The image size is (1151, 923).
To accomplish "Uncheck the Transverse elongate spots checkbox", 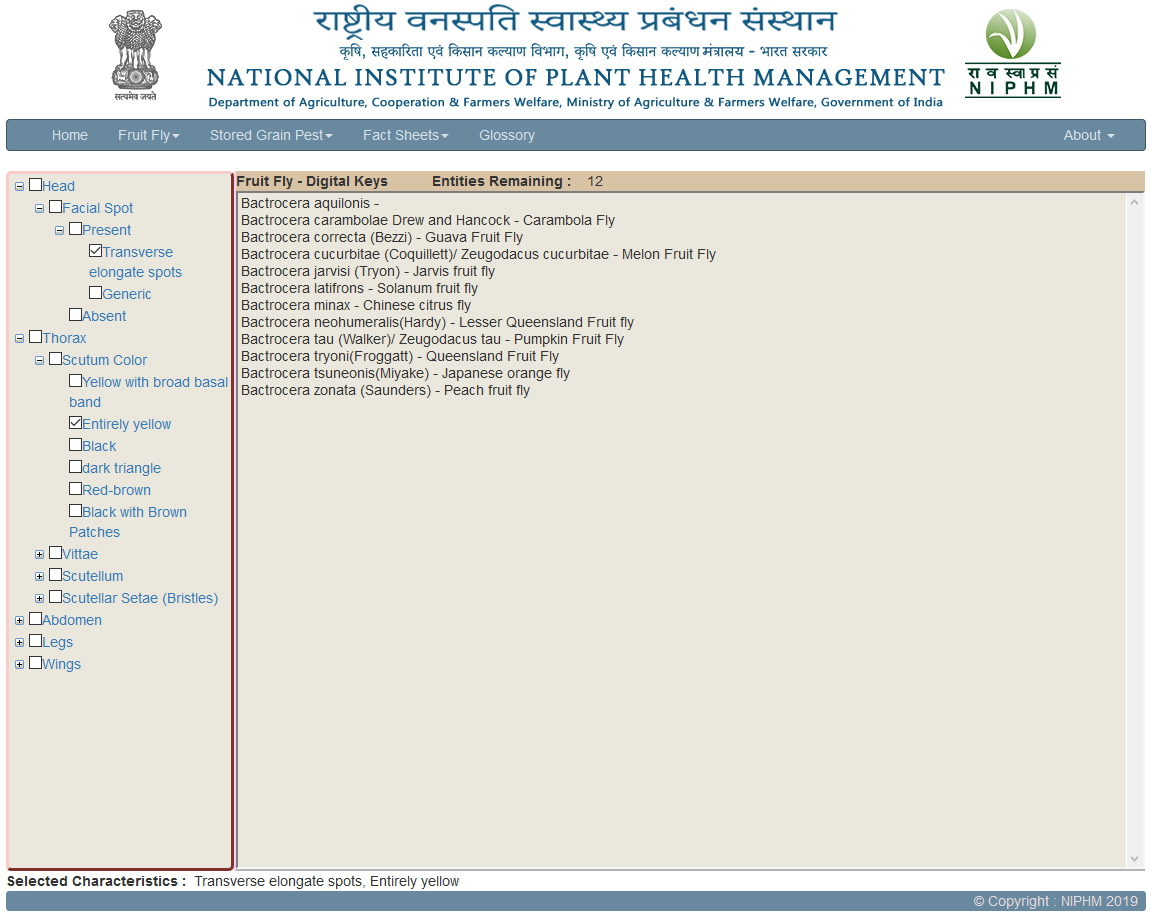I will (96, 251).
